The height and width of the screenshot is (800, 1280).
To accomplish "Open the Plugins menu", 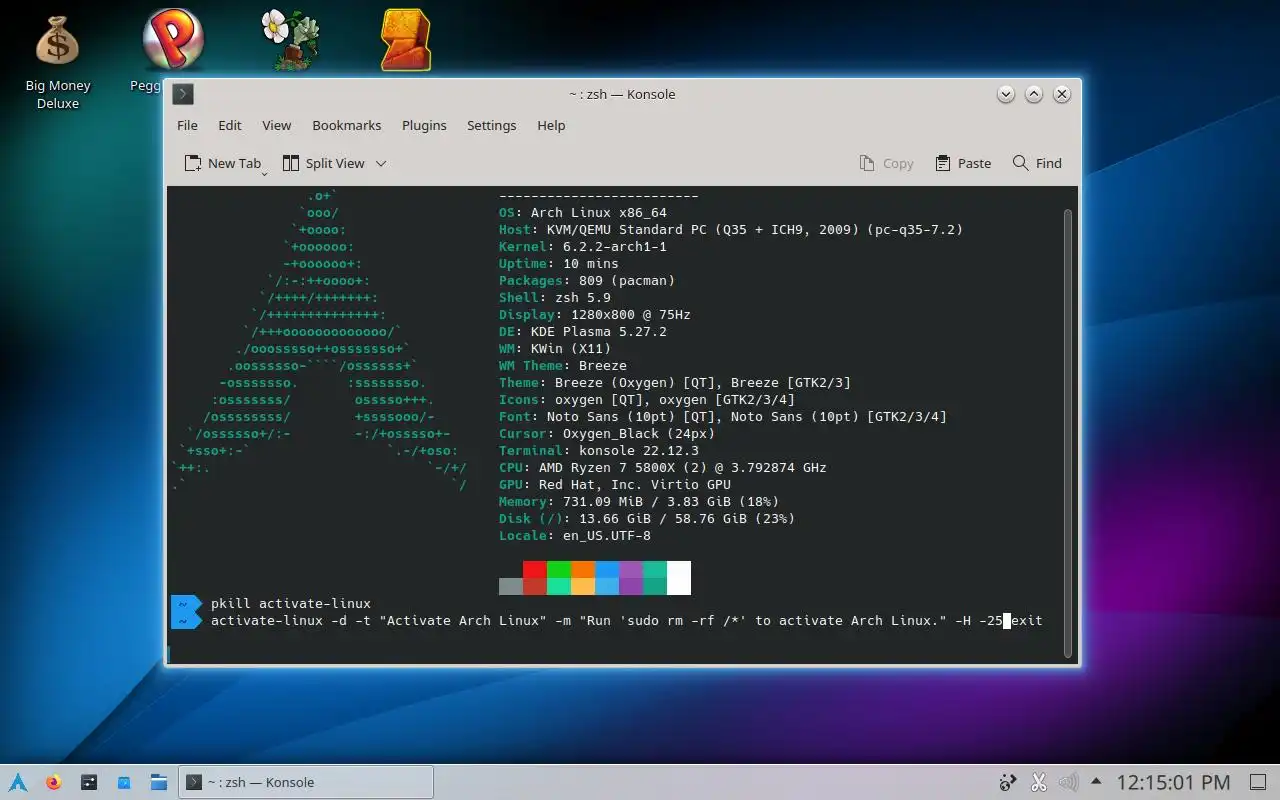I will [x=424, y=125].
